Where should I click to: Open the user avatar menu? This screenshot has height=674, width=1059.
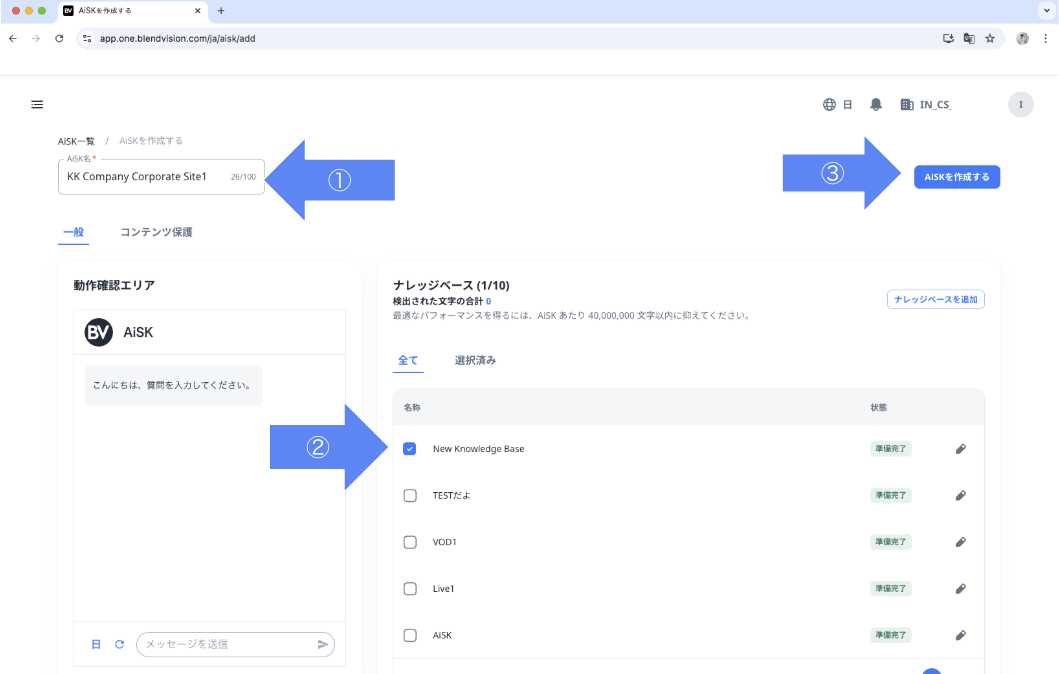point(1021,104)
